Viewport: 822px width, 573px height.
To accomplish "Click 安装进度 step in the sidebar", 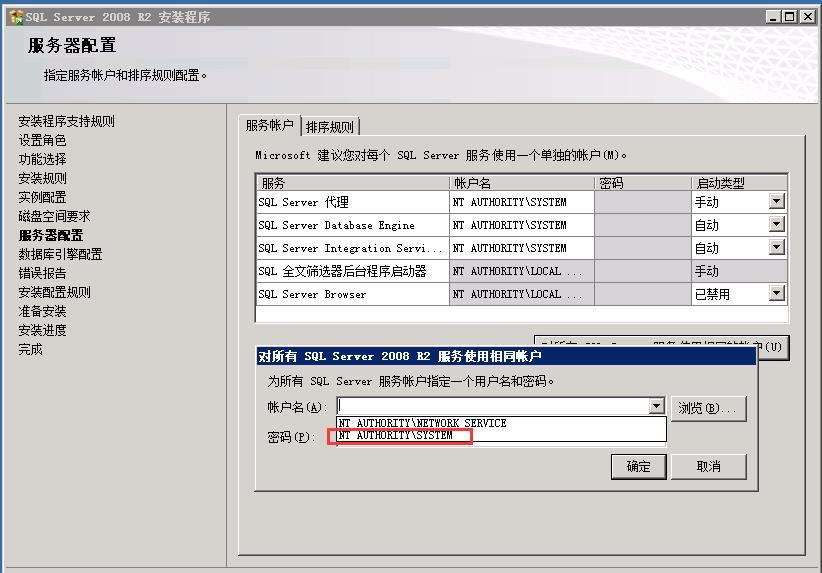I will 42,330.
